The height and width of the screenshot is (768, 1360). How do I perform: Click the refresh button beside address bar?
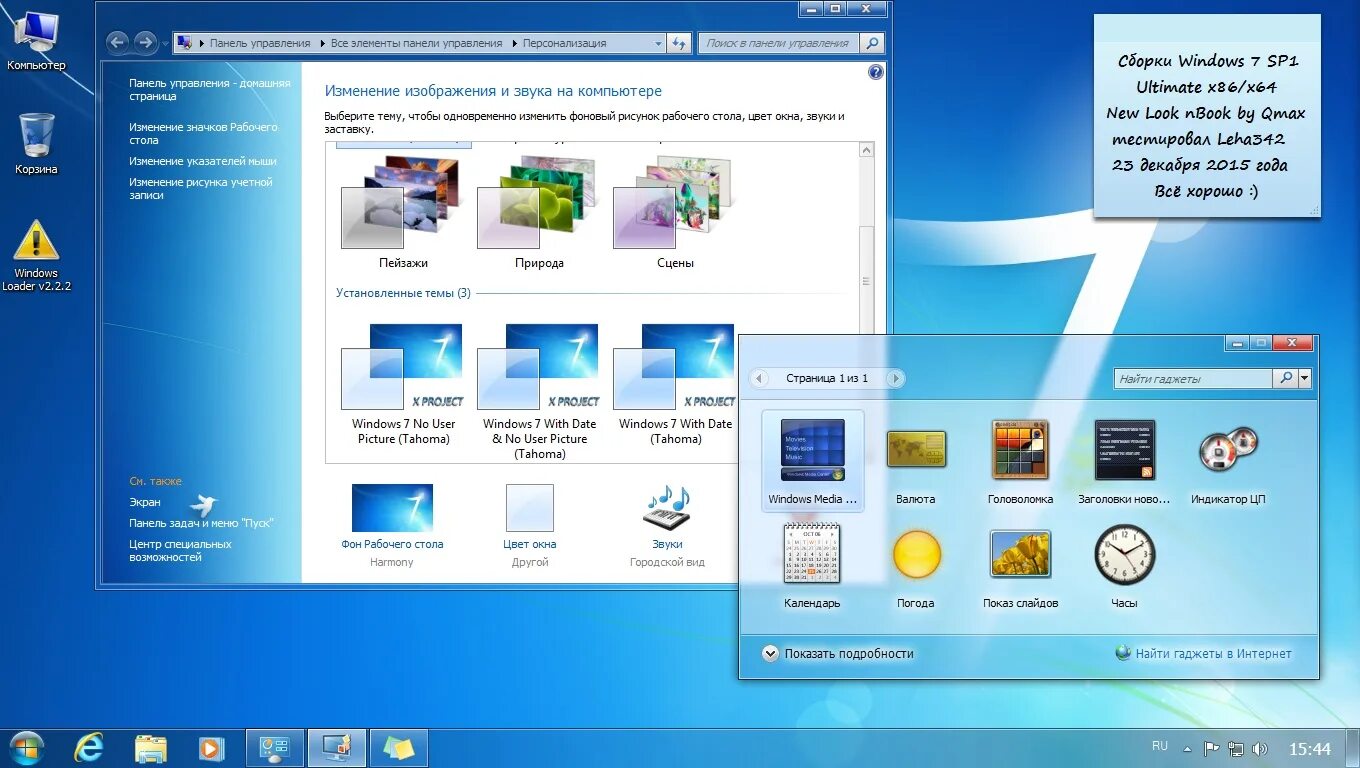tap(679, 43)
